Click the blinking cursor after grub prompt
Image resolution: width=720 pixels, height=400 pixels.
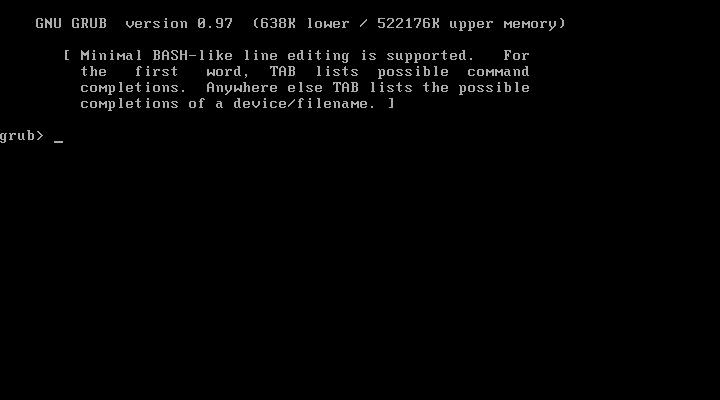click(x=58, y=142)
